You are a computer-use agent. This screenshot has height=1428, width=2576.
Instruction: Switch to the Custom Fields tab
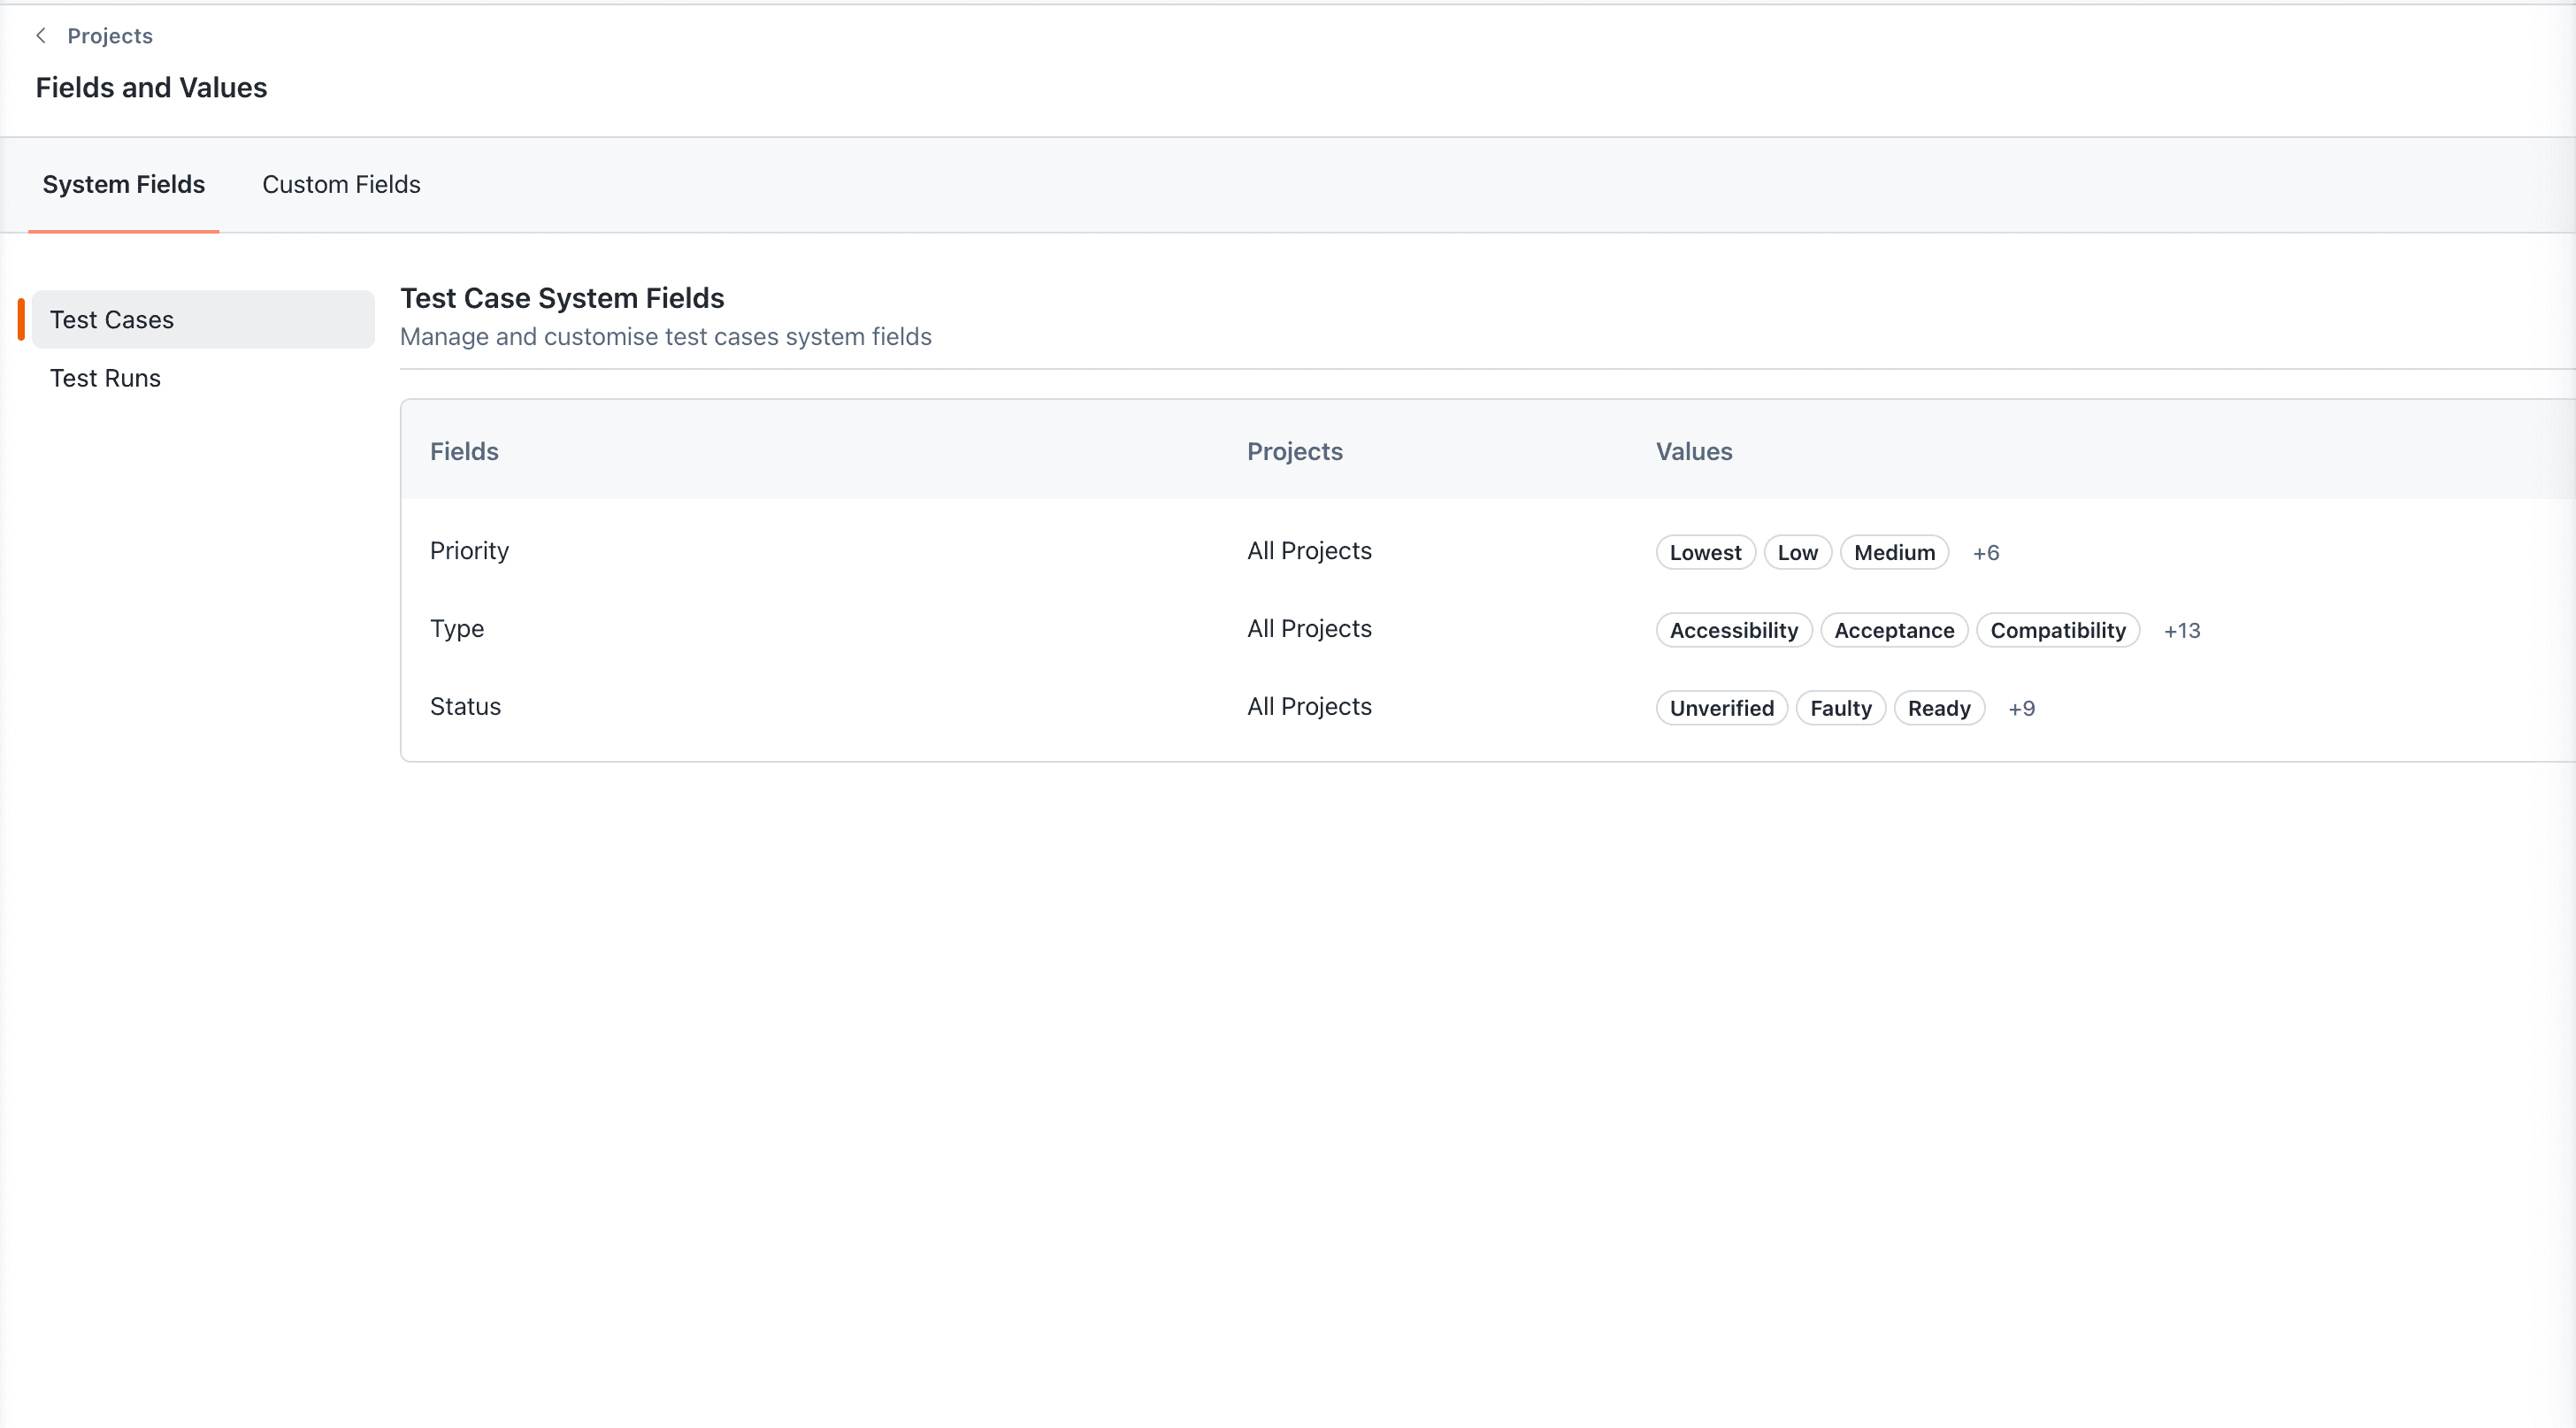point(341,184)
